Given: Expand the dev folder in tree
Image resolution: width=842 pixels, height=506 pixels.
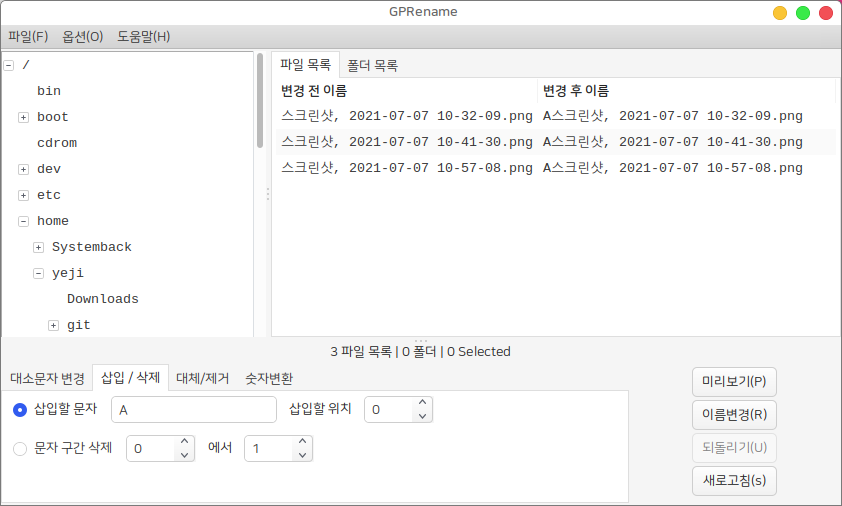Looking at the screenshot, I should 23,170.
